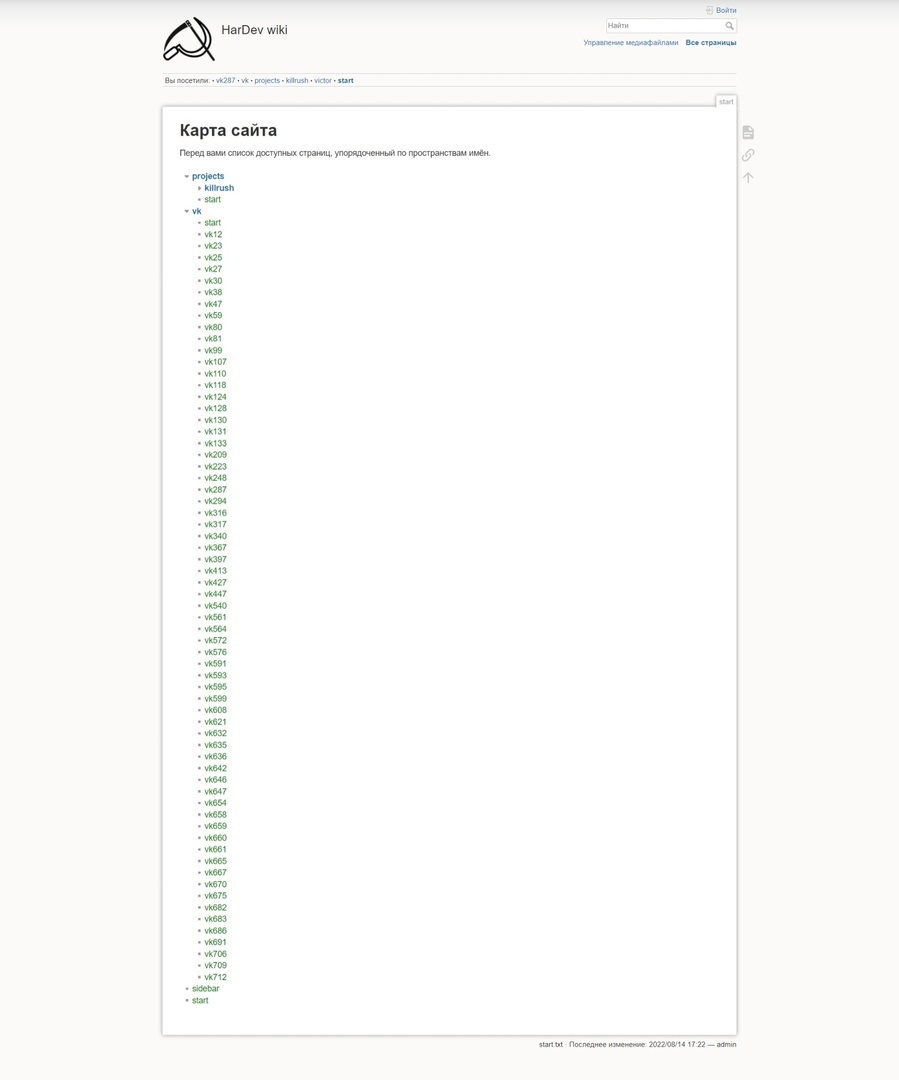Click the search magnifier icon
This screenshot has height=1080, width=899.
(x=730, y=25)
